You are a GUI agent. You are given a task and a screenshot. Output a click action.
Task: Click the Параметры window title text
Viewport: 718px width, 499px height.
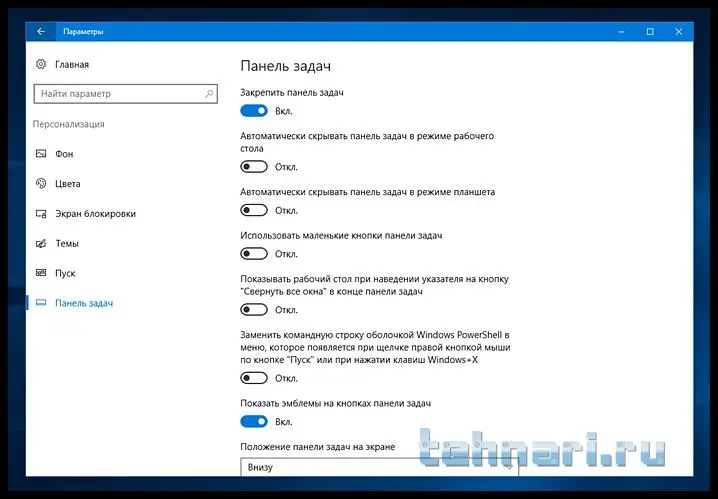coord(83,32)
